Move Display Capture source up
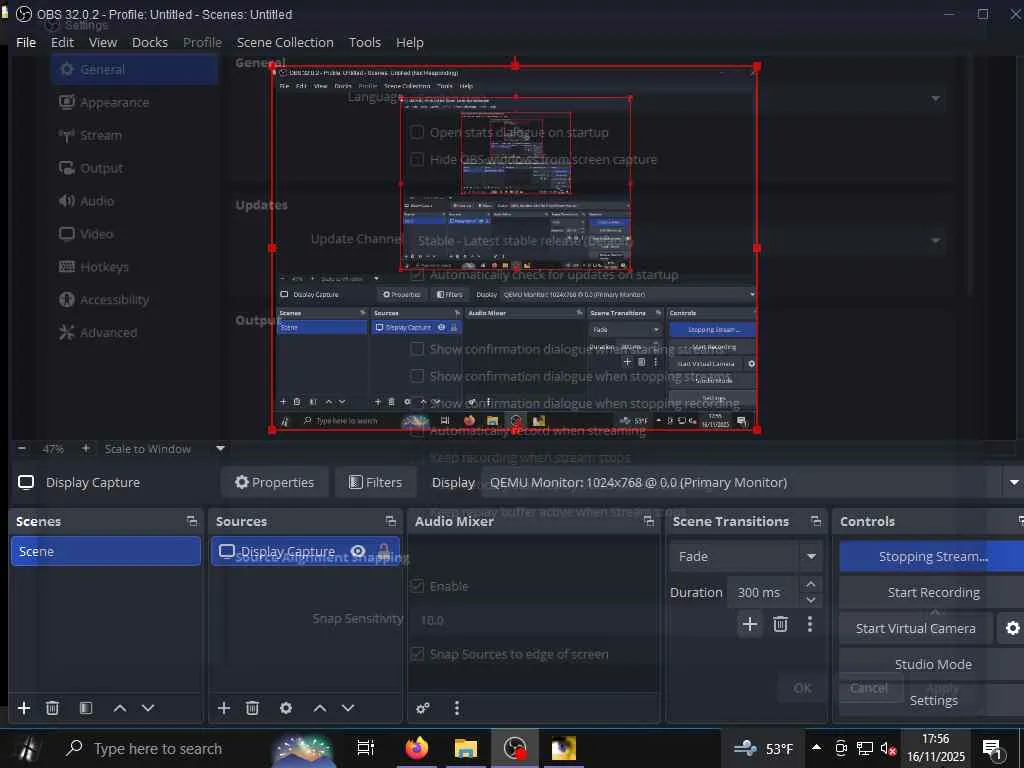The image size is (1024, 768). pyautogui.click(x=320, y=708)
